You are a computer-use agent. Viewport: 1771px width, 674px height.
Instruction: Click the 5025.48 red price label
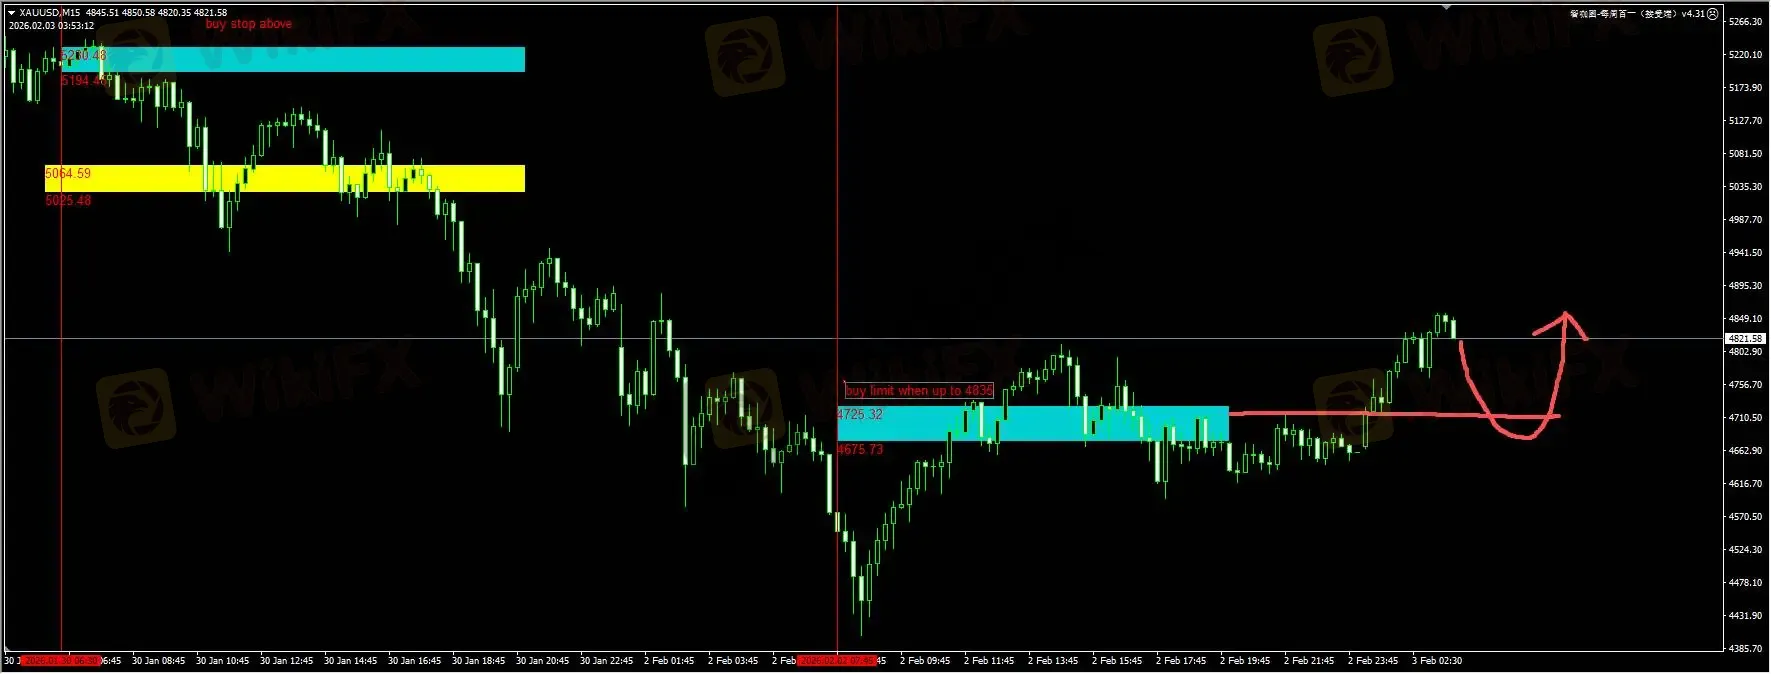[68, 201]
